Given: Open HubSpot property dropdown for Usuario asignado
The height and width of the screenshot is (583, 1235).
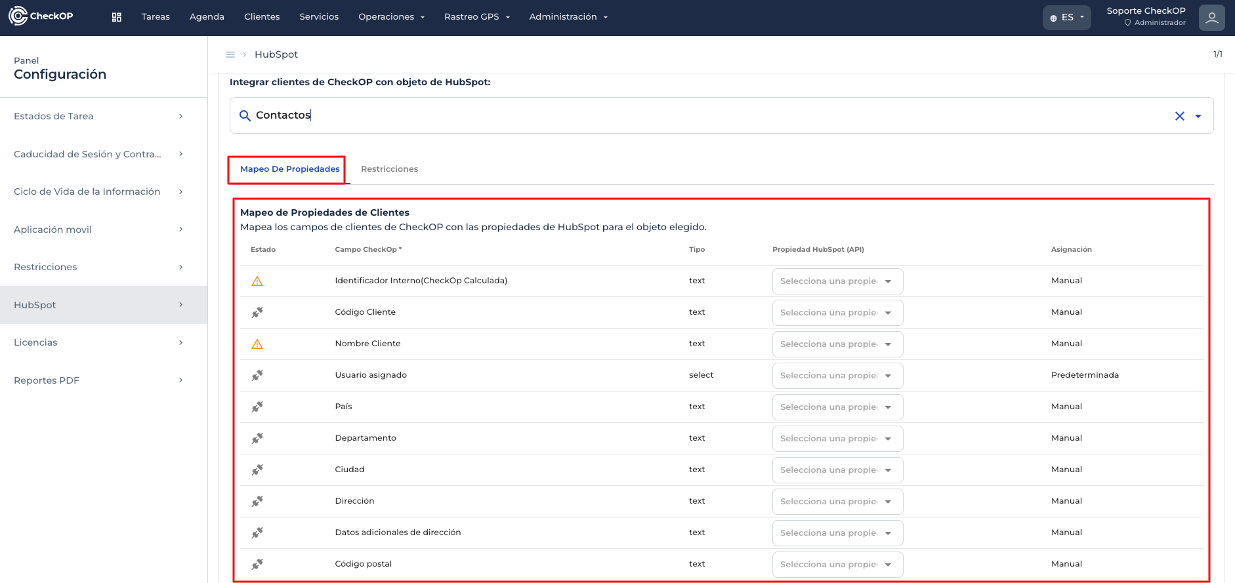Looking at the screenshot, I should [x=837, y=376].
